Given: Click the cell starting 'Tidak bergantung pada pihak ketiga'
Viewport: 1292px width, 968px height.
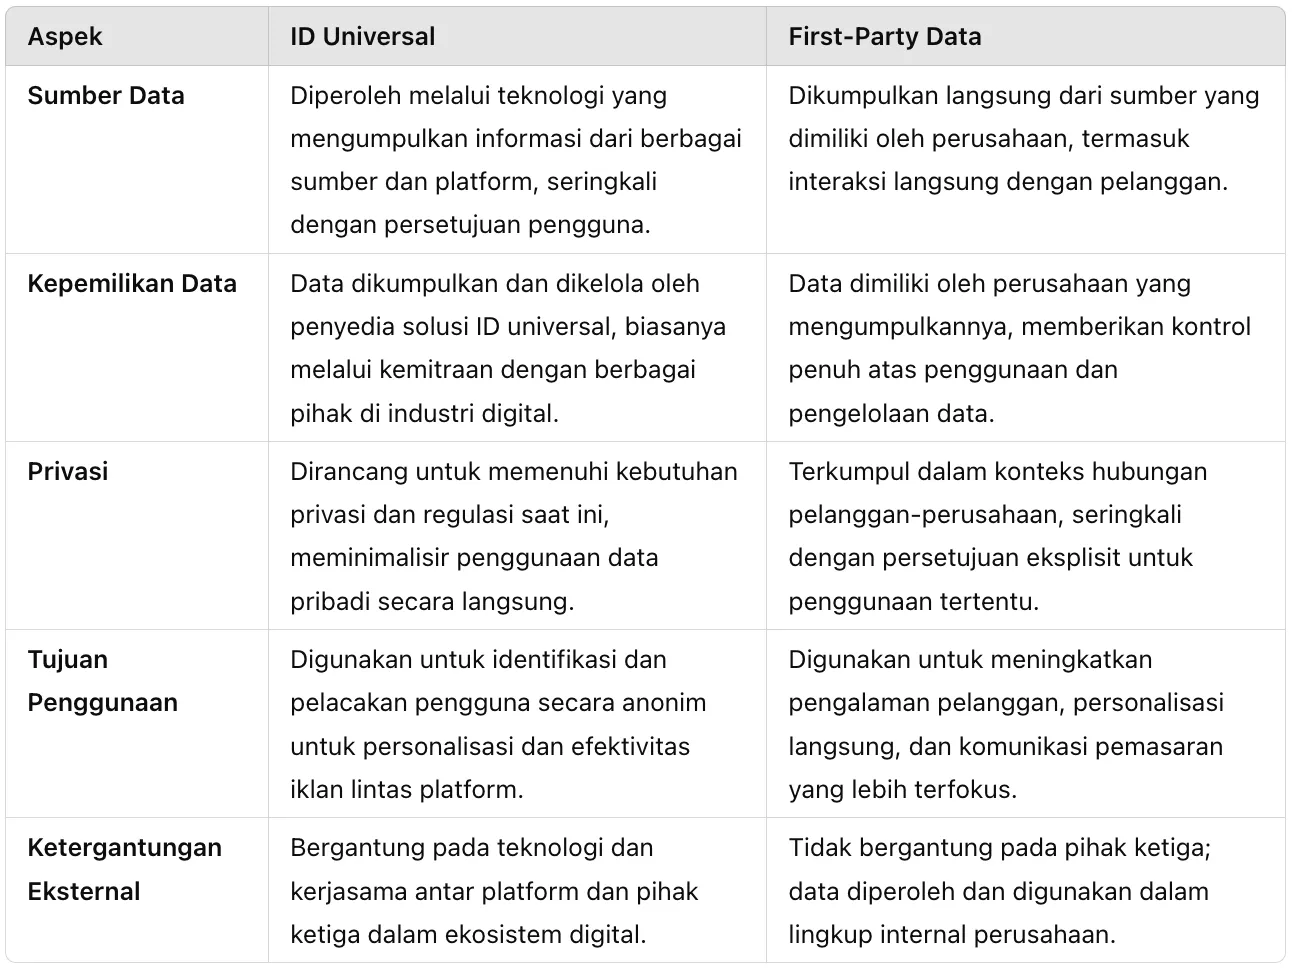Looking at the screenshot, I should point(999,891).
